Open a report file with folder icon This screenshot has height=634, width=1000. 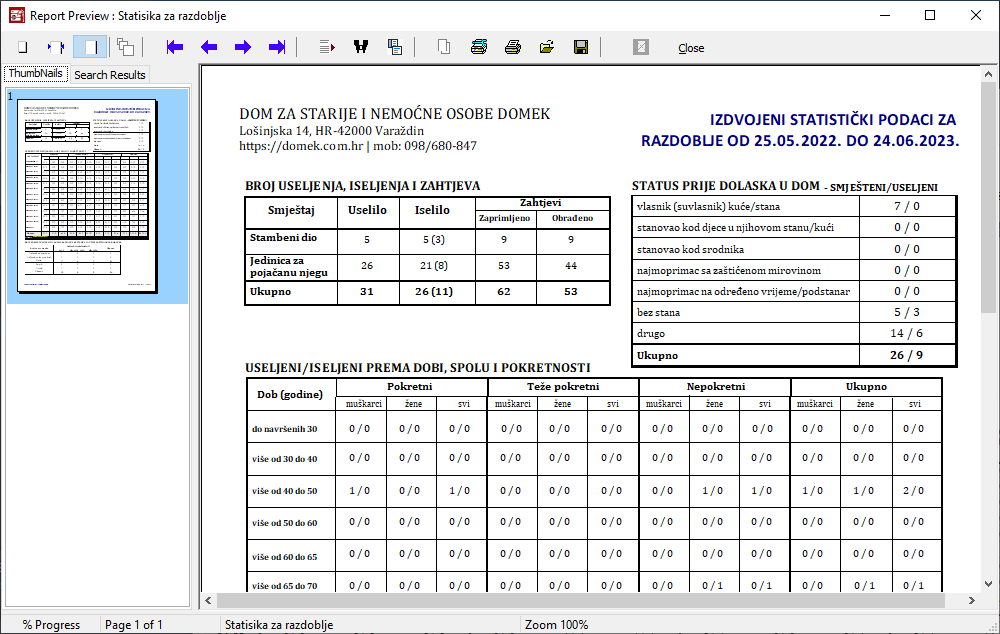click(x=547, y=47)
